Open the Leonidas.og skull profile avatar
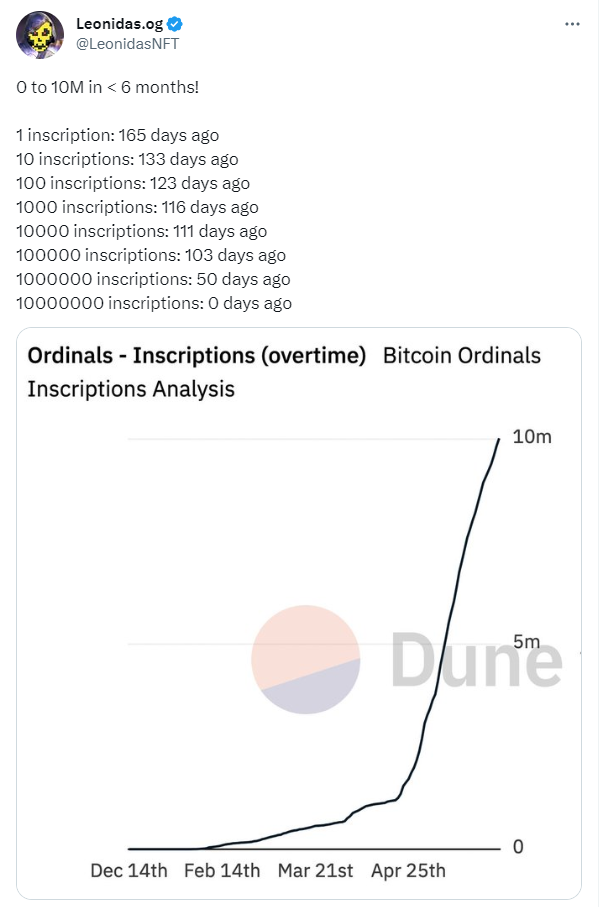606x907 pixels. 40,35
